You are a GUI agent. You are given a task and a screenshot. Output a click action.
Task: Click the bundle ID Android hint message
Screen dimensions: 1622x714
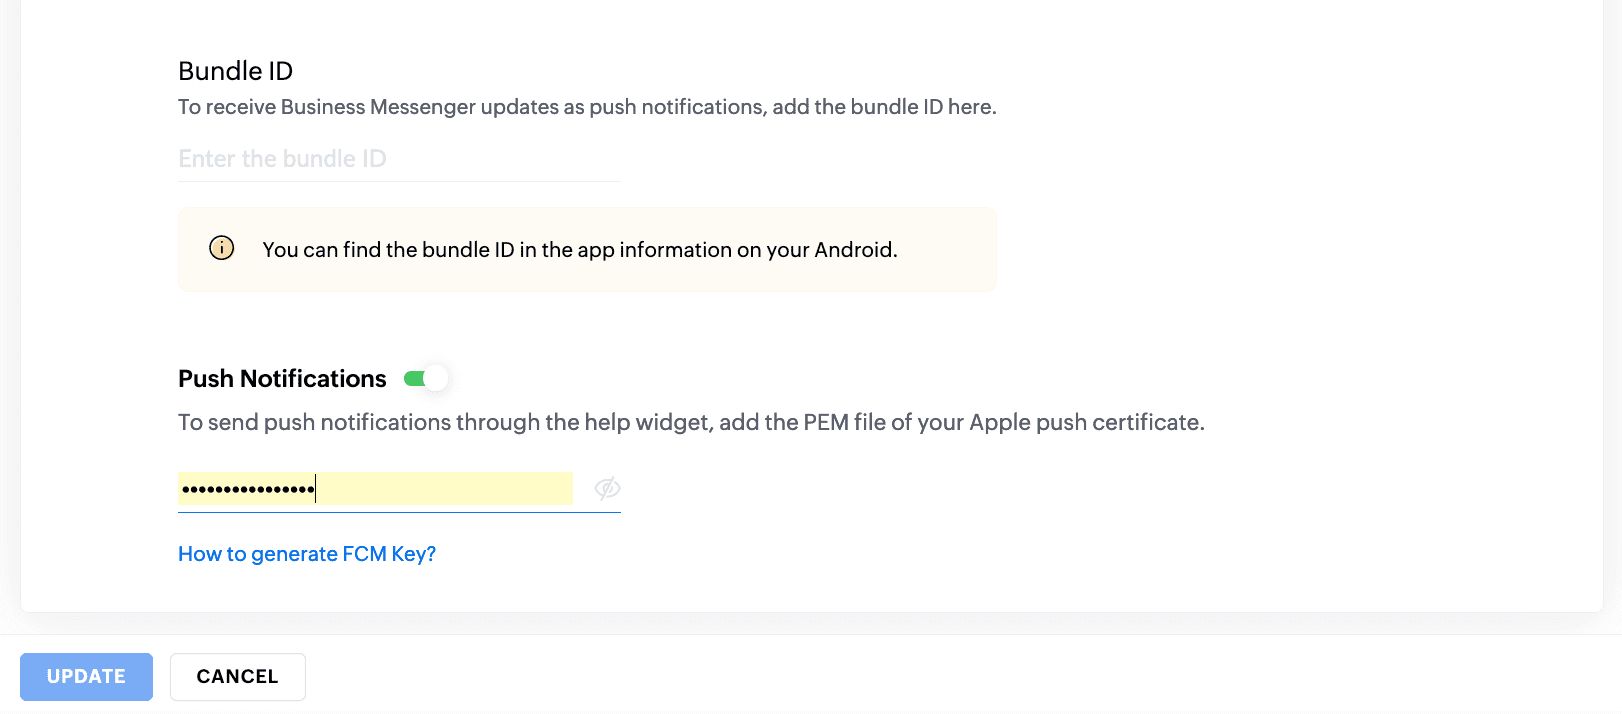[x=579, y=250]
